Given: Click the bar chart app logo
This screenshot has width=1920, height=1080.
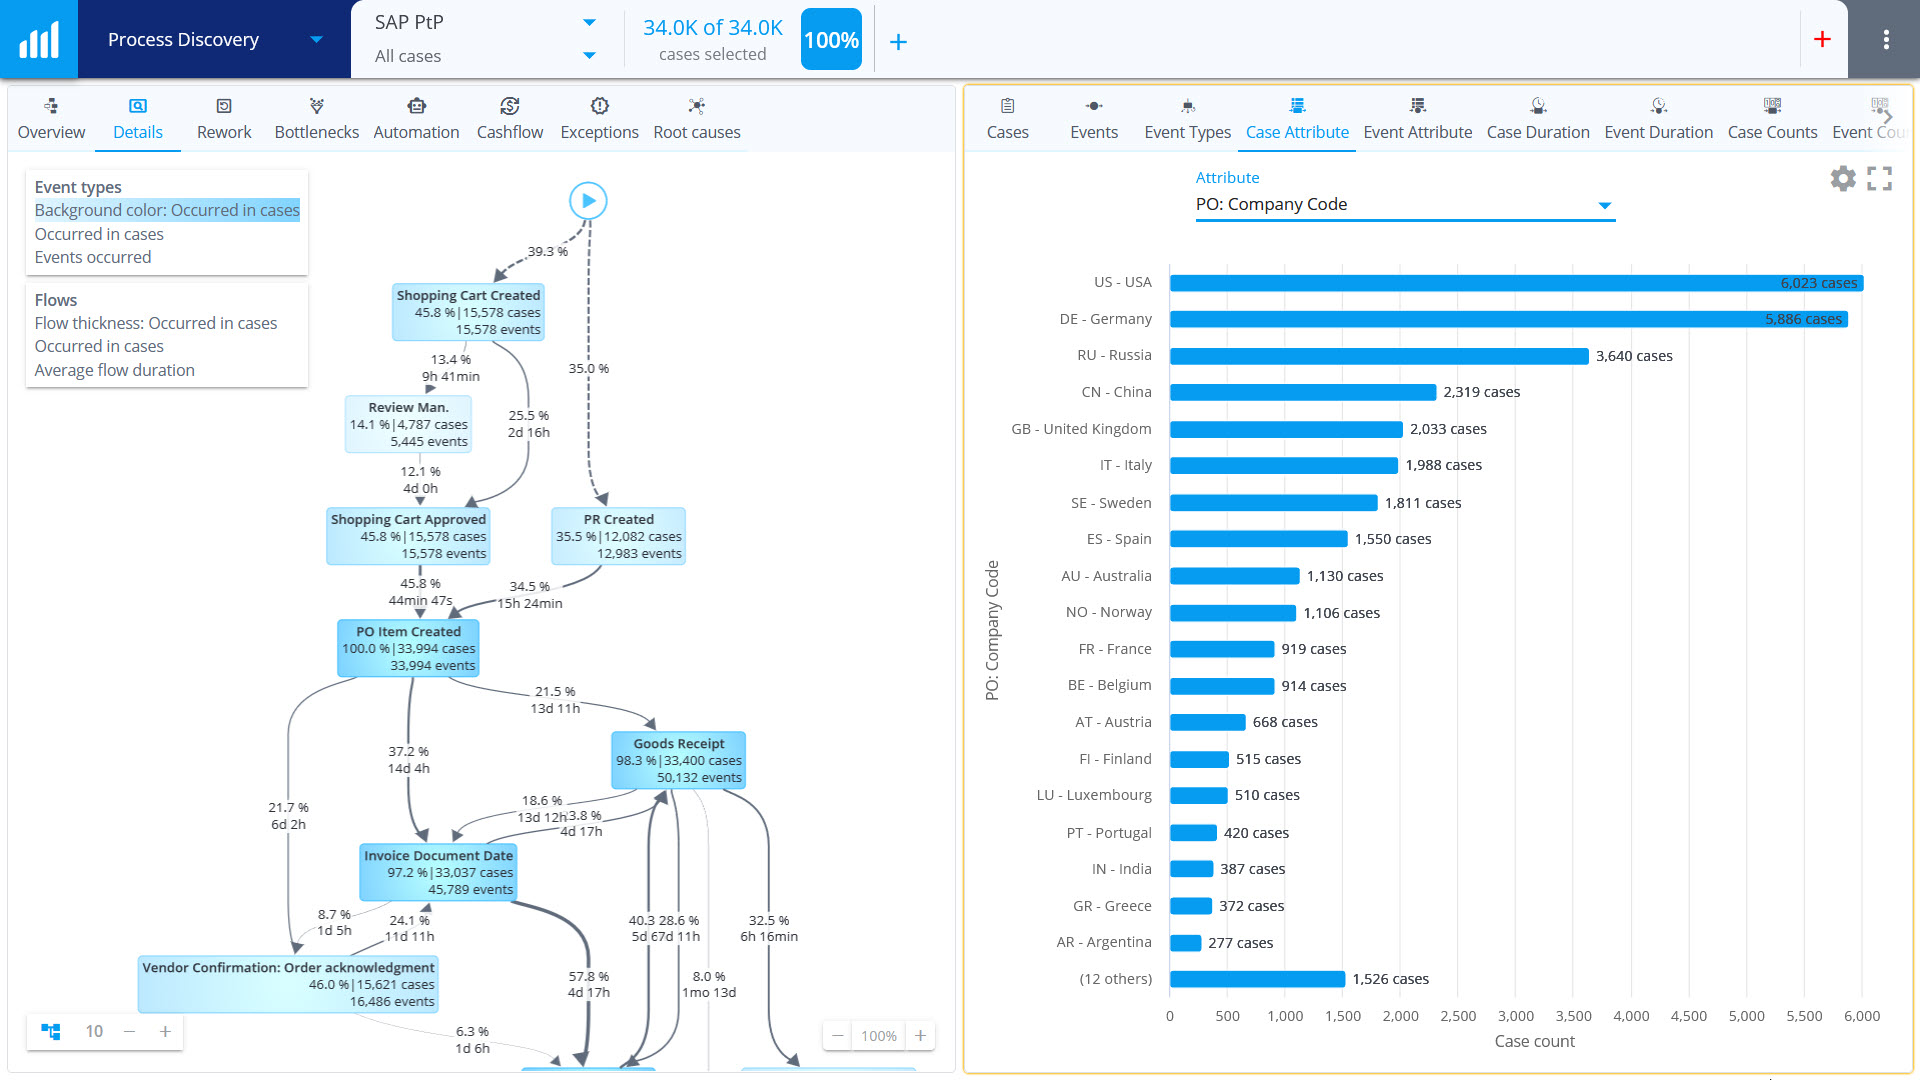Looking at the screenshot, I should (39, 39).
